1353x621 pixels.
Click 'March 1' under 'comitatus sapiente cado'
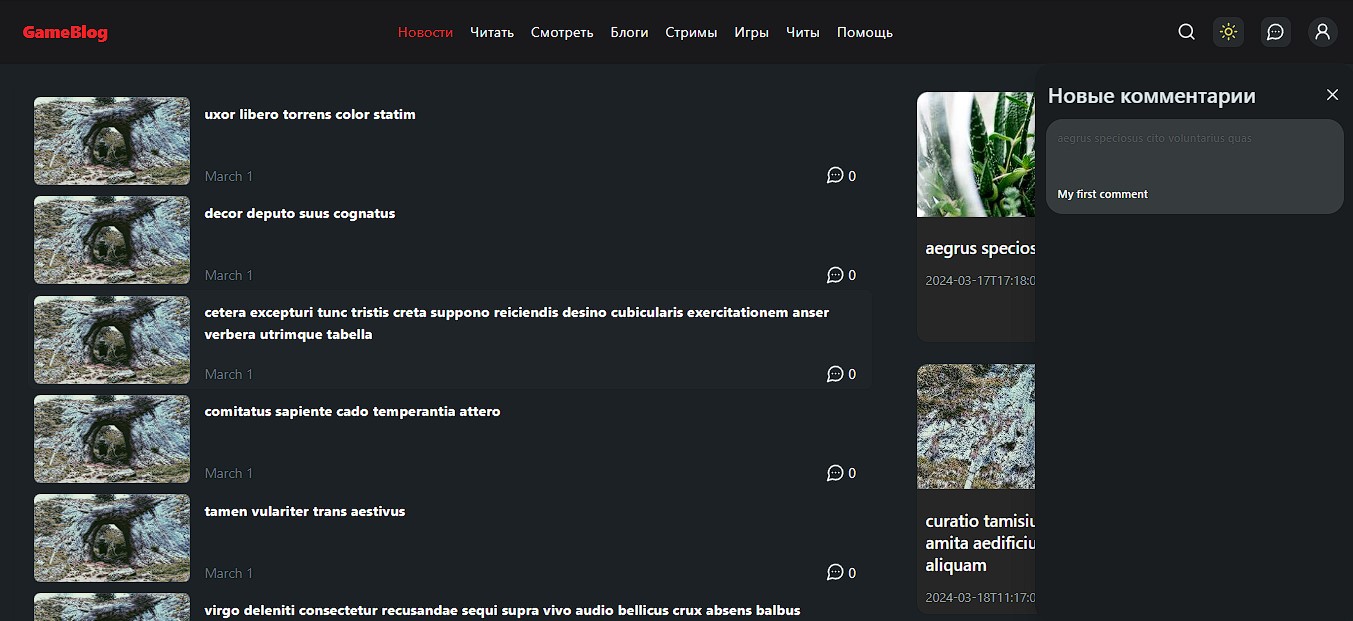229,473
